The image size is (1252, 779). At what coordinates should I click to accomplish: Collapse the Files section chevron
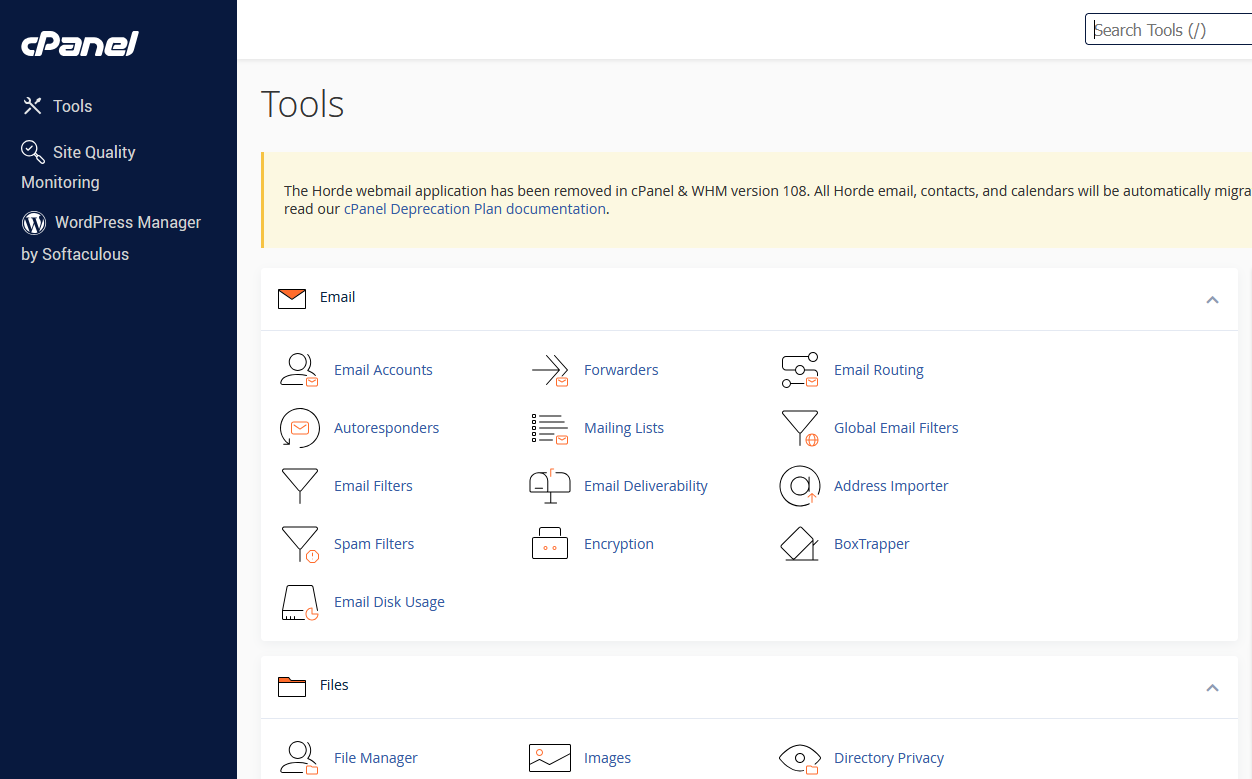[x=1212, y=687]
